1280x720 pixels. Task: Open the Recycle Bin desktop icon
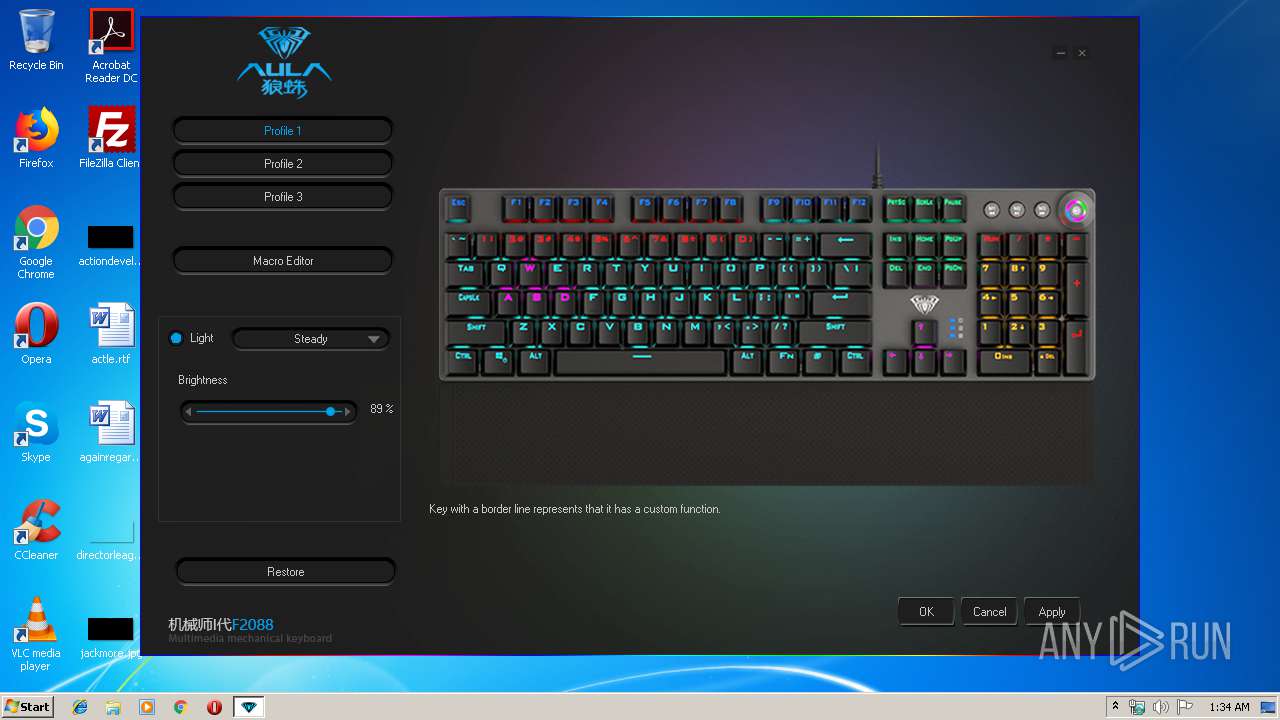(36, 40)
